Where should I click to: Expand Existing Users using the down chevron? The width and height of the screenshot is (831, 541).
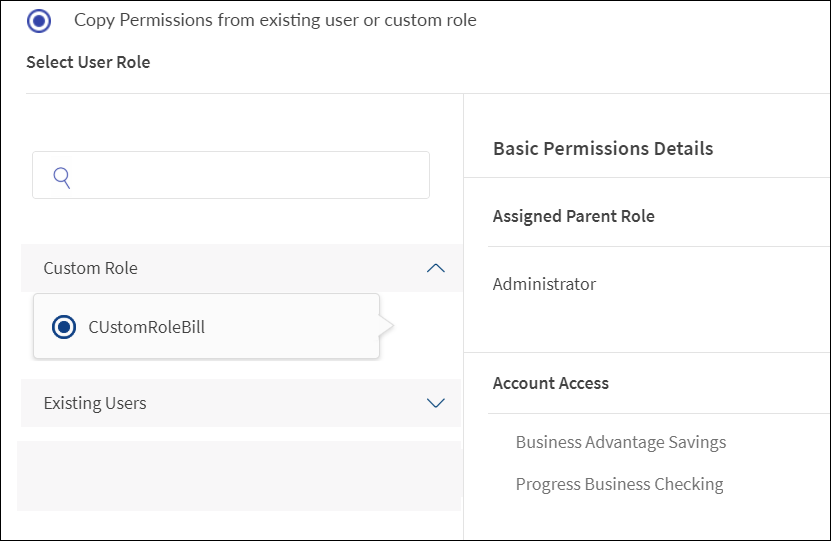(x=435, y=403)
